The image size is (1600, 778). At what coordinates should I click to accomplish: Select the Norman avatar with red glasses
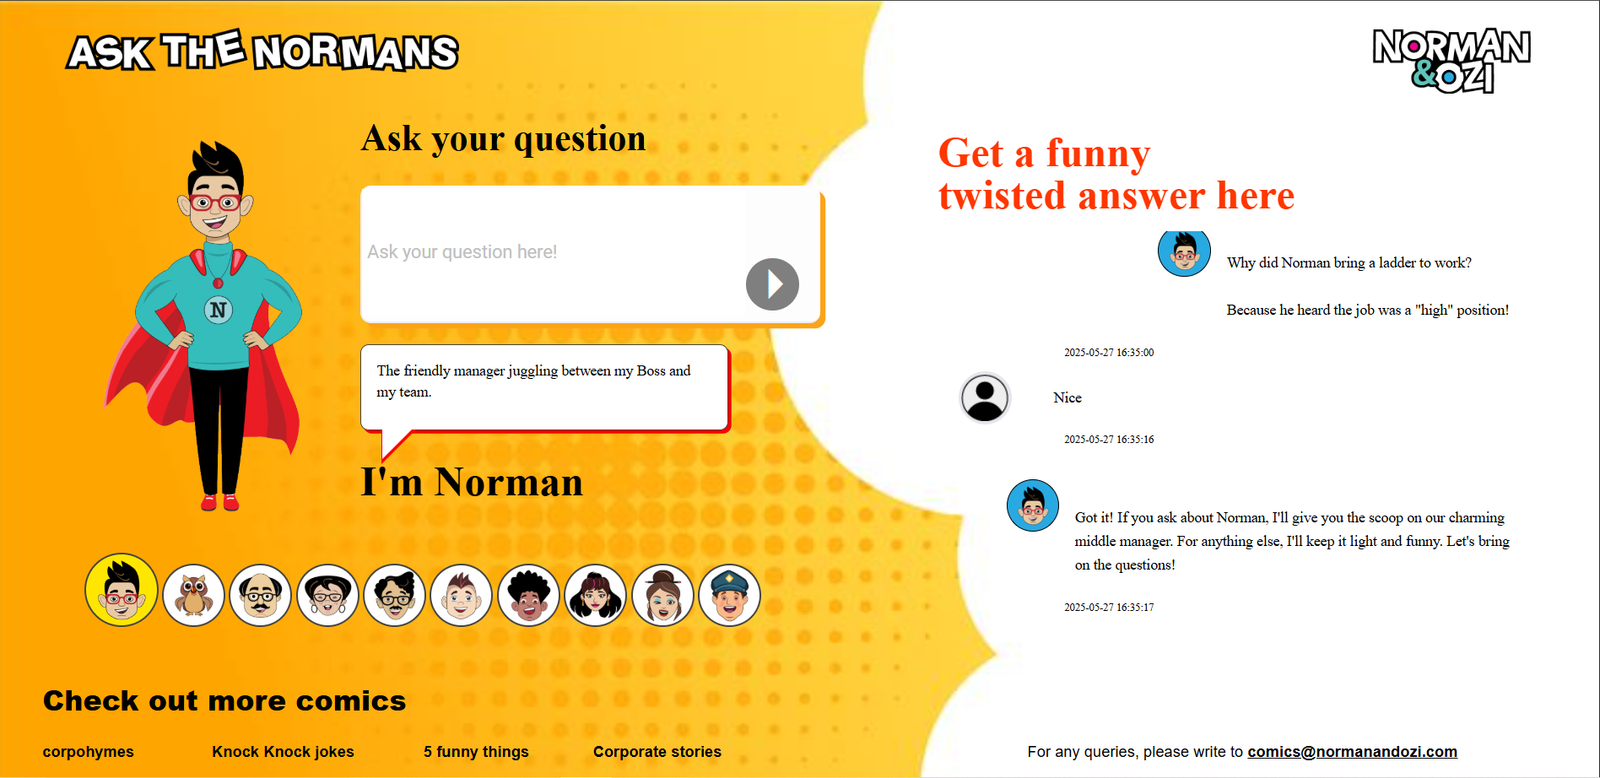coord(121,590)
